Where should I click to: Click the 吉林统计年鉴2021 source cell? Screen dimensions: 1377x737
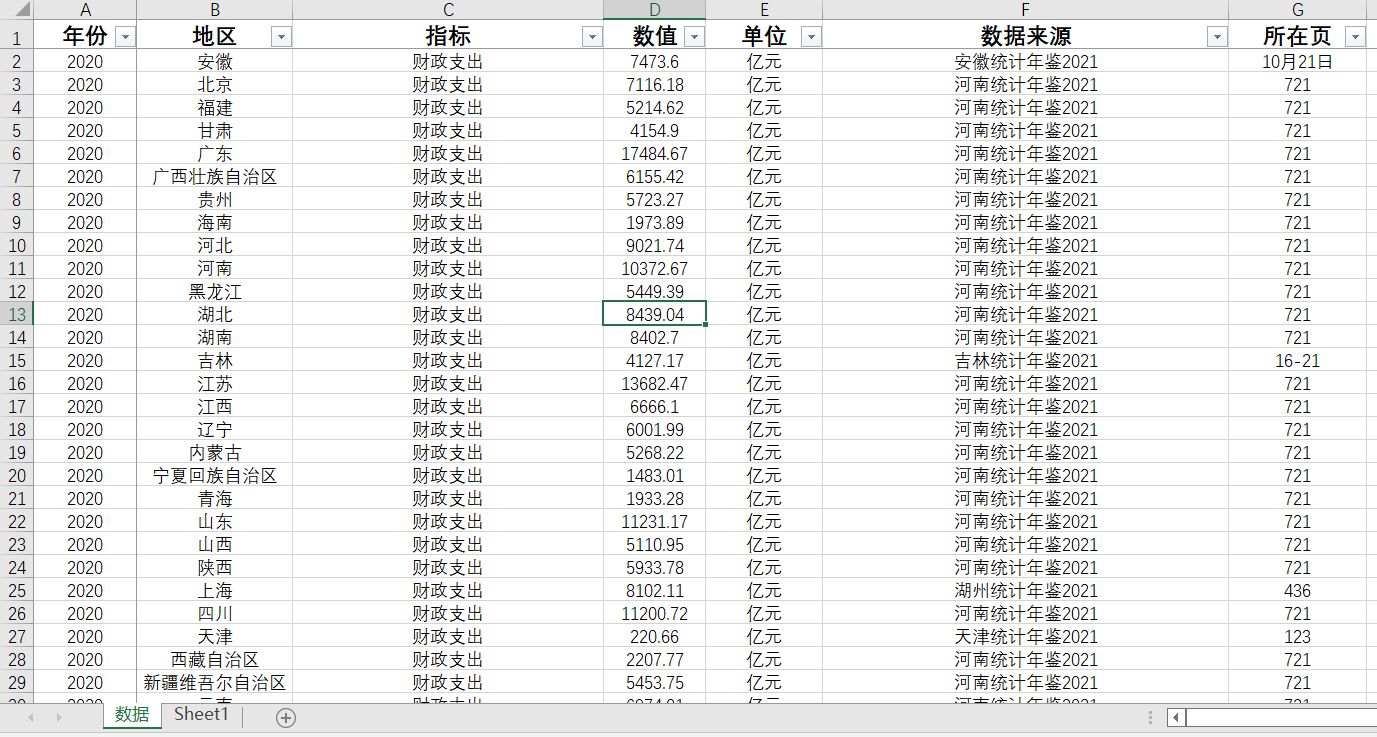pos(1026,360)
